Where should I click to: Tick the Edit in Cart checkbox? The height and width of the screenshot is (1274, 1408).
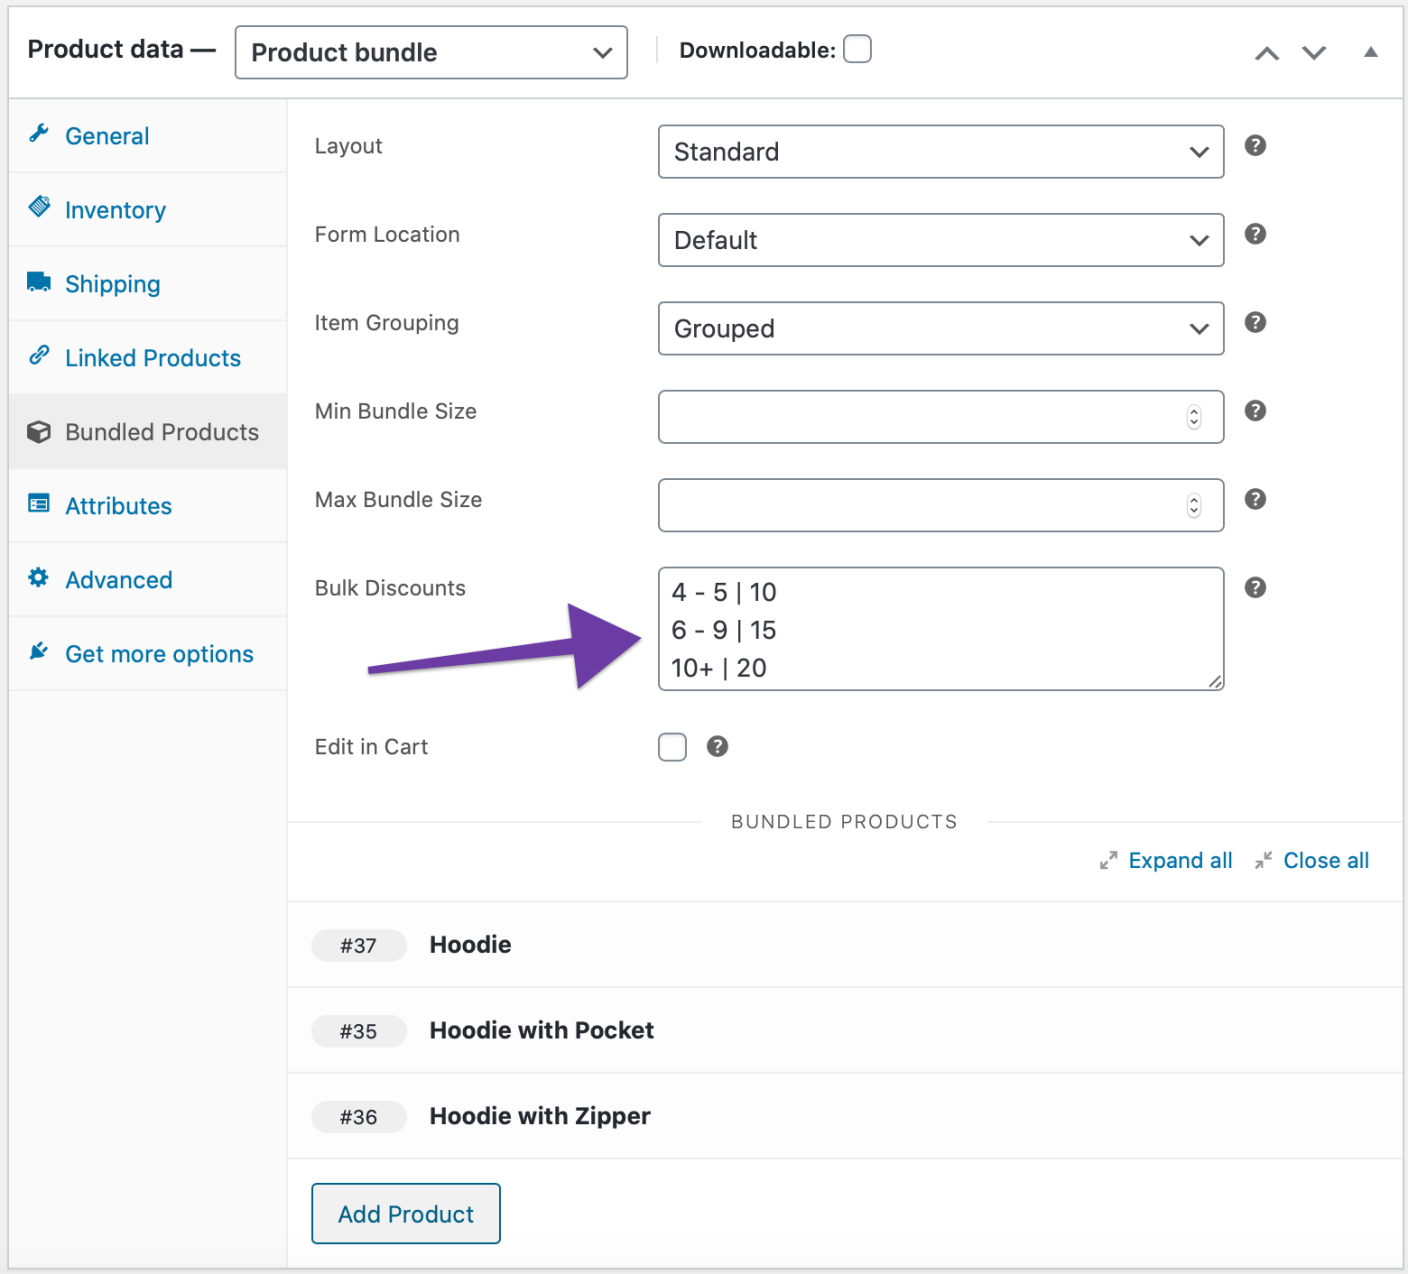(672, 747)
